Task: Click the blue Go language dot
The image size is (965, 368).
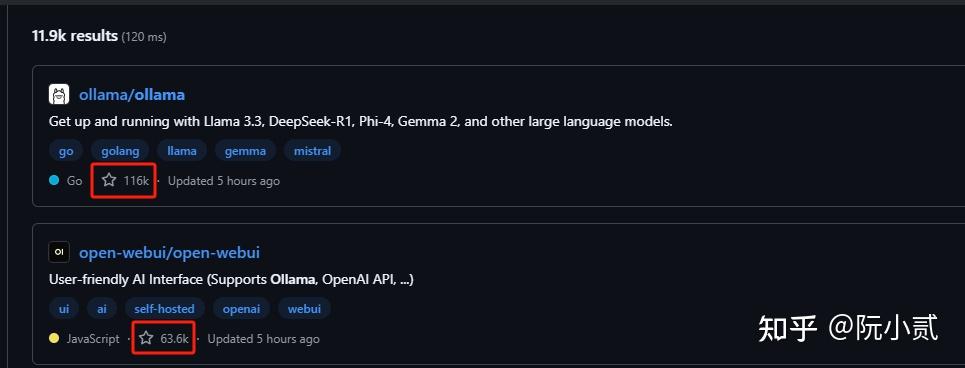Action: [x=54, y=180]
